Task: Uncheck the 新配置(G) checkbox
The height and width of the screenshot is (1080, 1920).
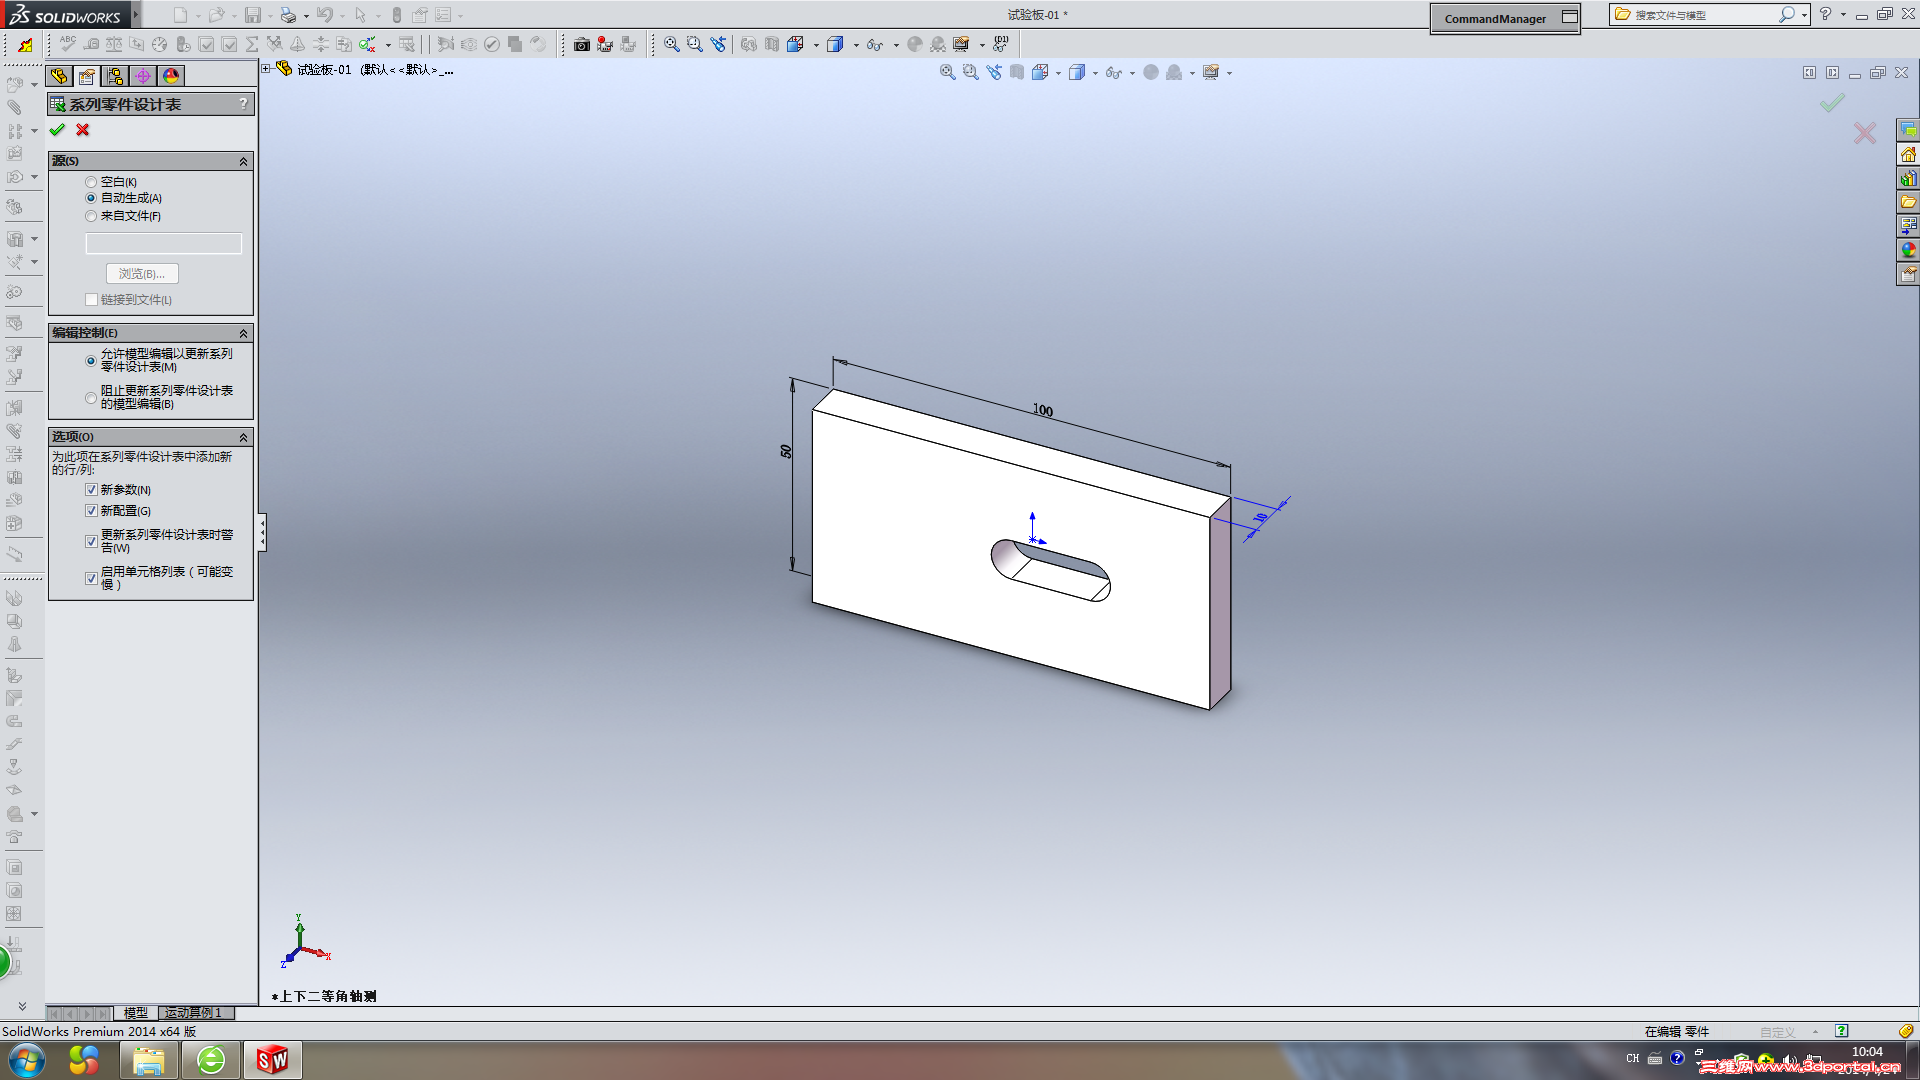Action: pos(91,511)
